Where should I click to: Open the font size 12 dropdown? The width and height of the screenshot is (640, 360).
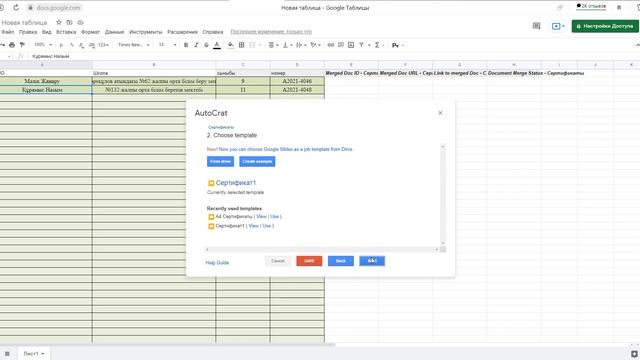click(x=167, y=45)
